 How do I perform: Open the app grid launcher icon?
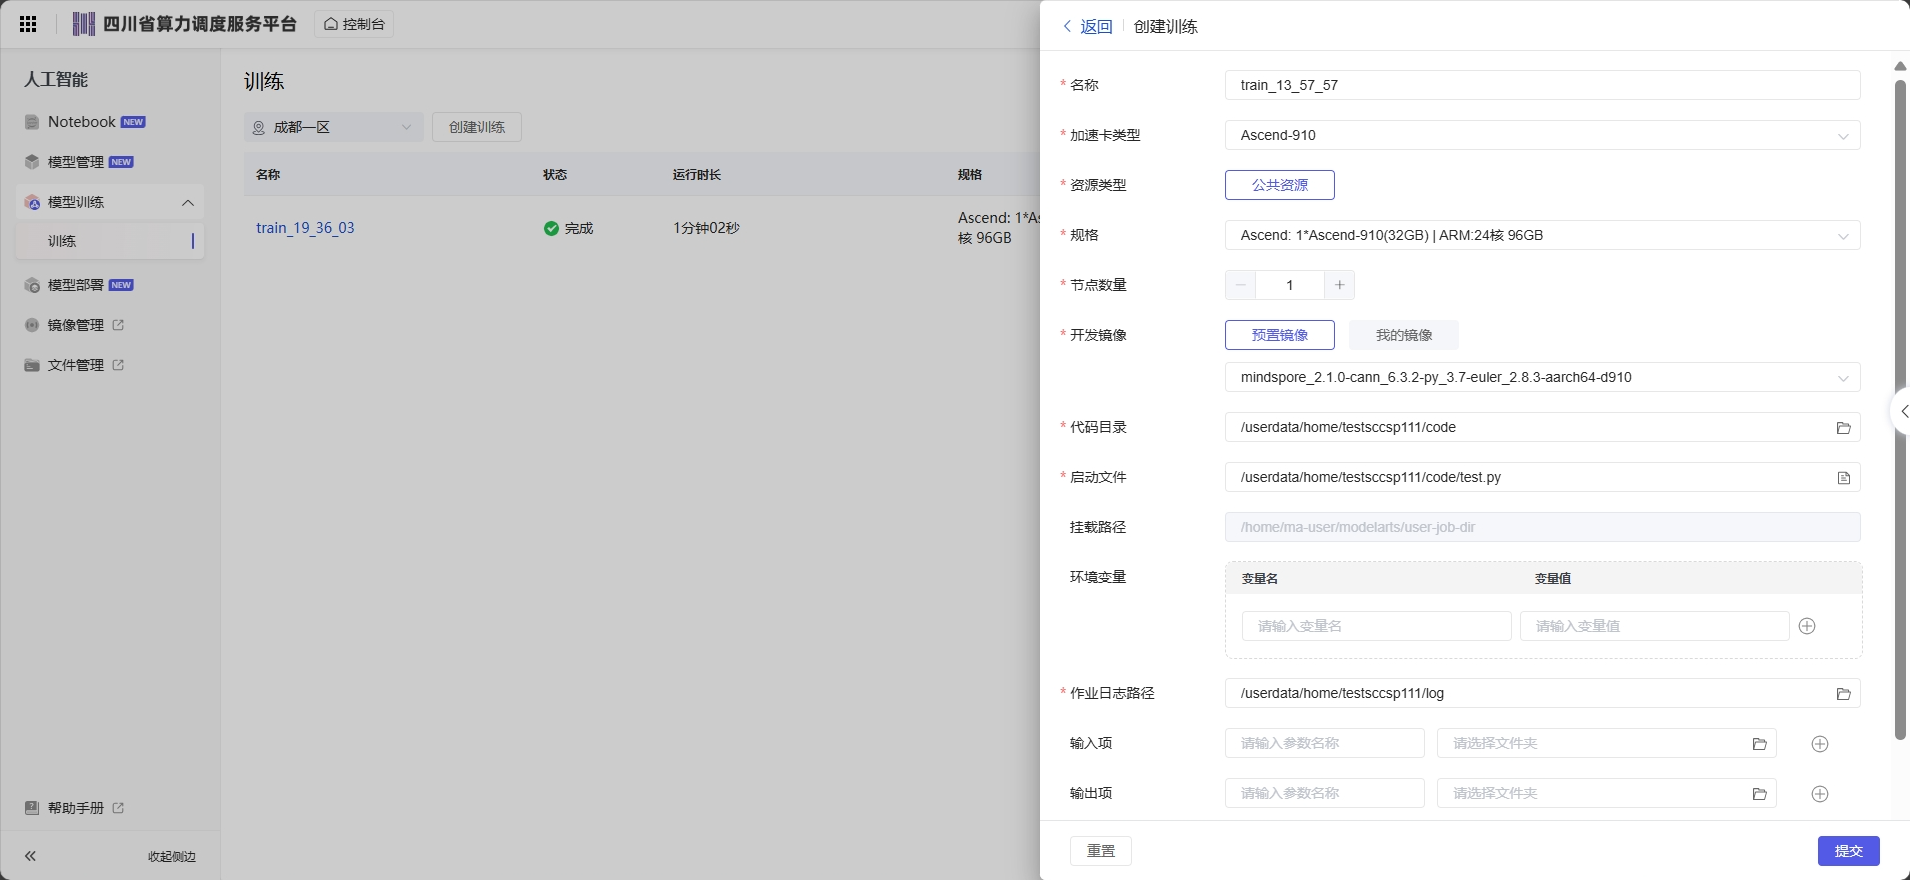click(28, 24)
